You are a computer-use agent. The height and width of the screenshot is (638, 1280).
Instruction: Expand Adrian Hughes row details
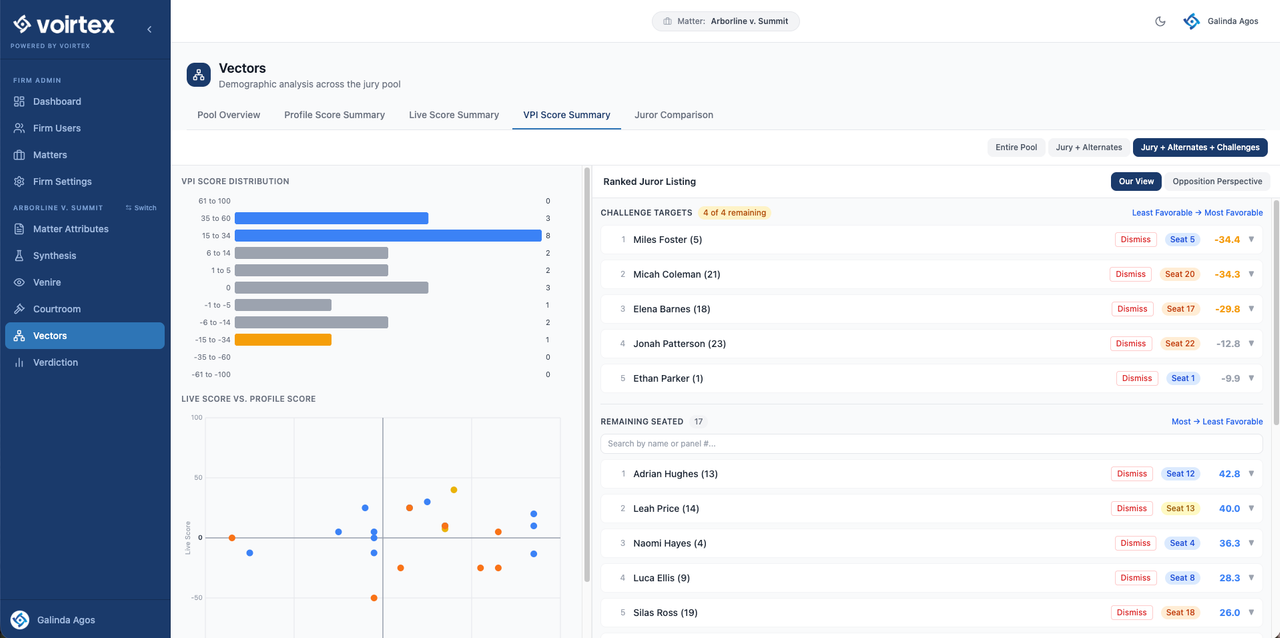(1251, 474)
